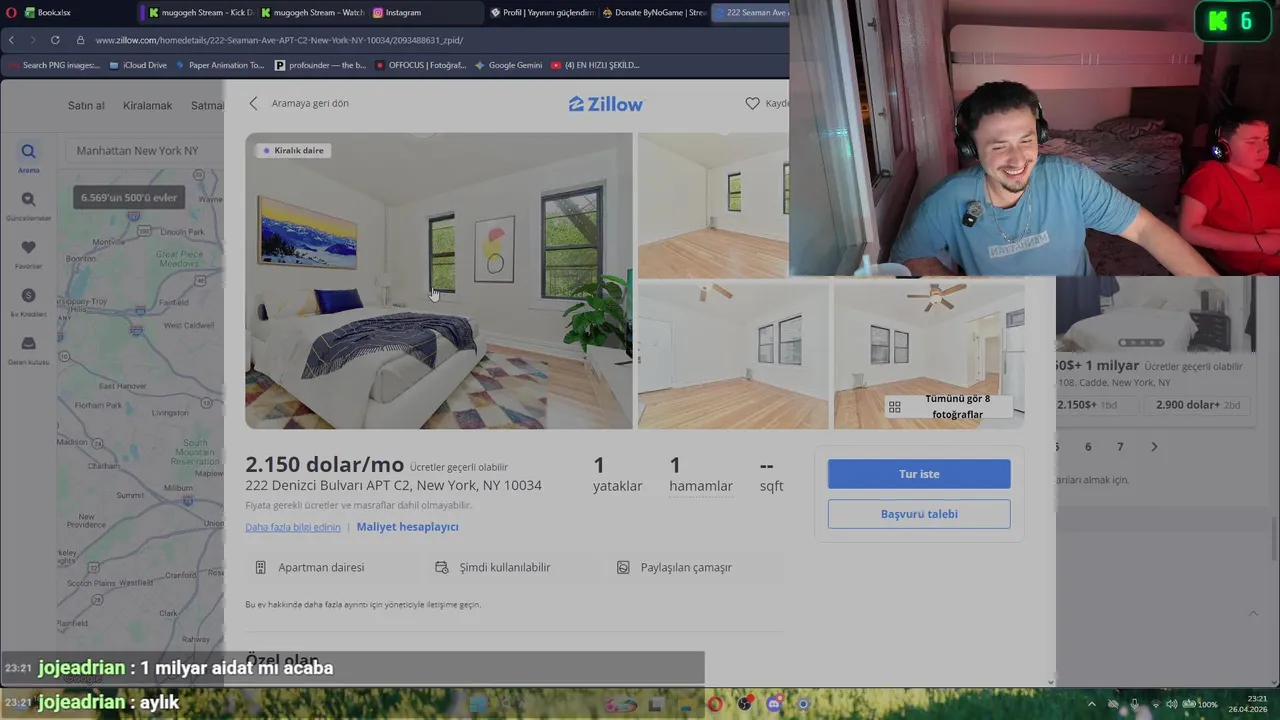Screen dimensions: 1280x720
Task: Open the iCloud Drive bookmark
Action: coord(138,65)
